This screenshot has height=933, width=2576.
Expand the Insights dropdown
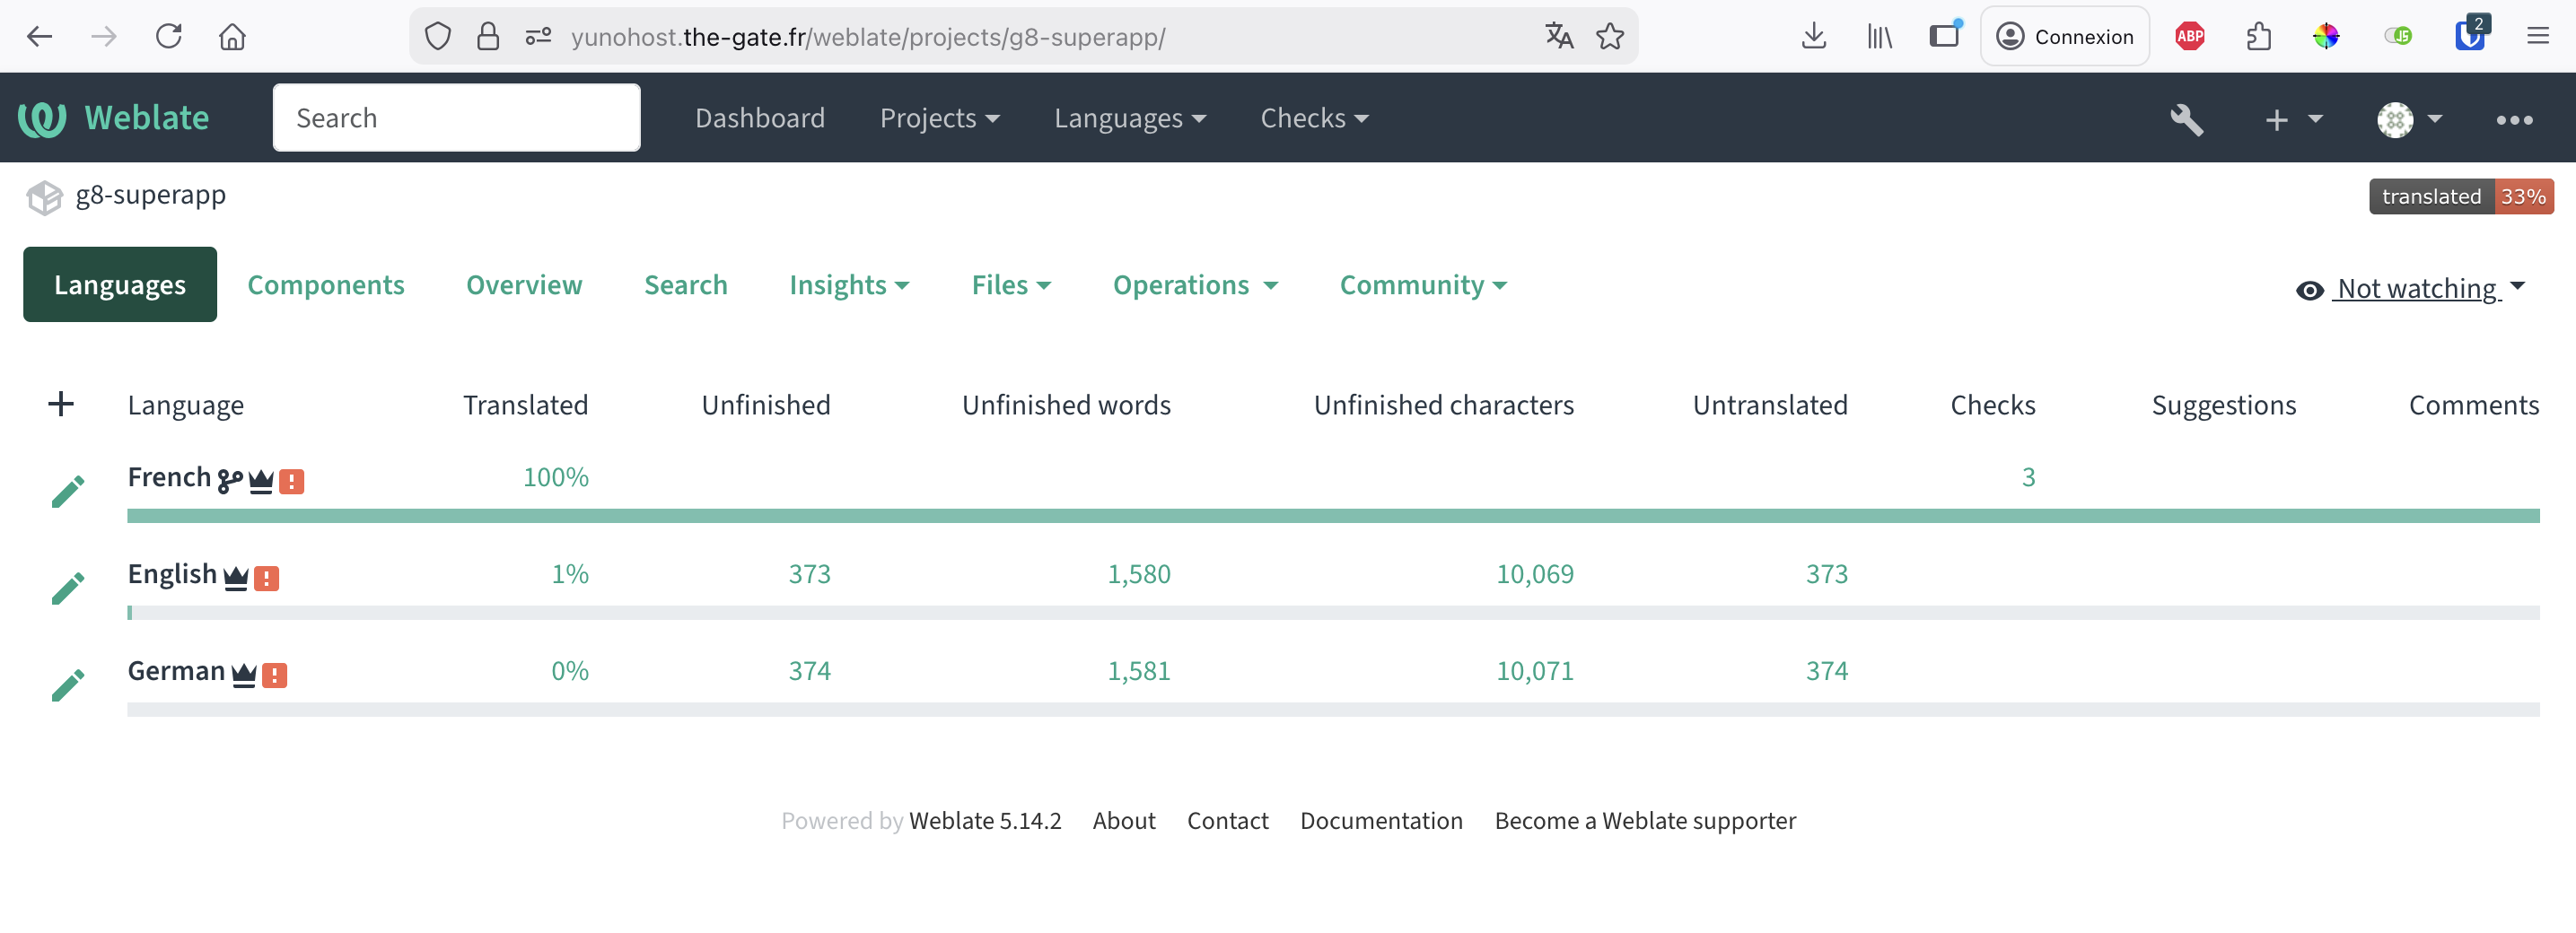click(x=848, y=285)
